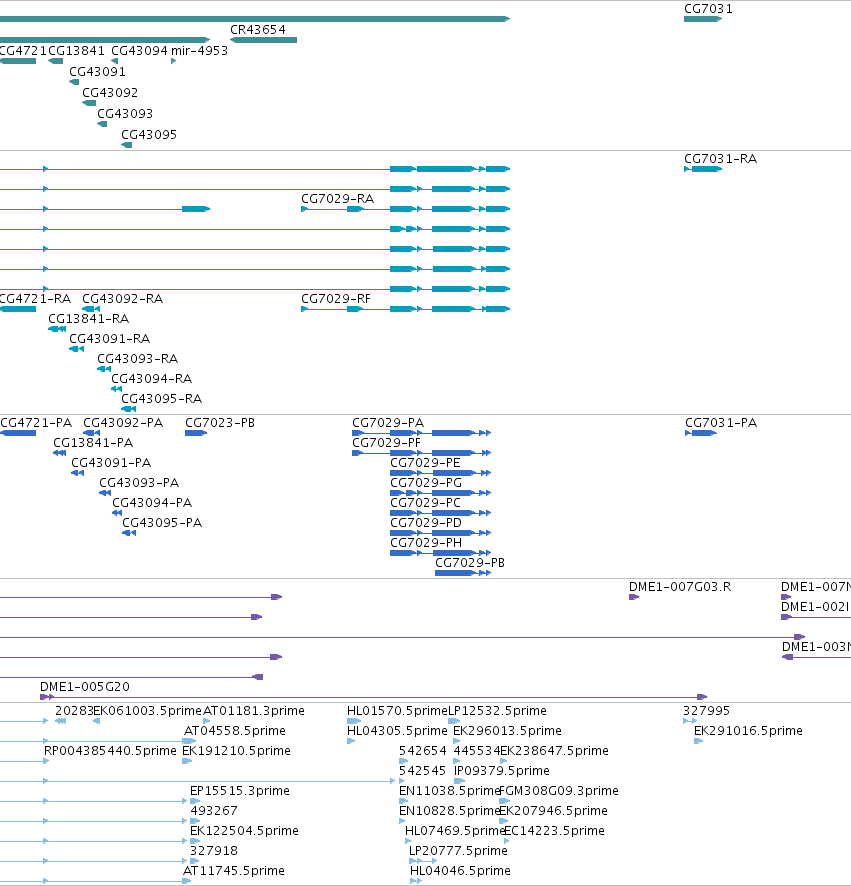This screenshot has width=851, height=886.
Task: Select the CG7029-PC protein label
Action: coord(426,503)
